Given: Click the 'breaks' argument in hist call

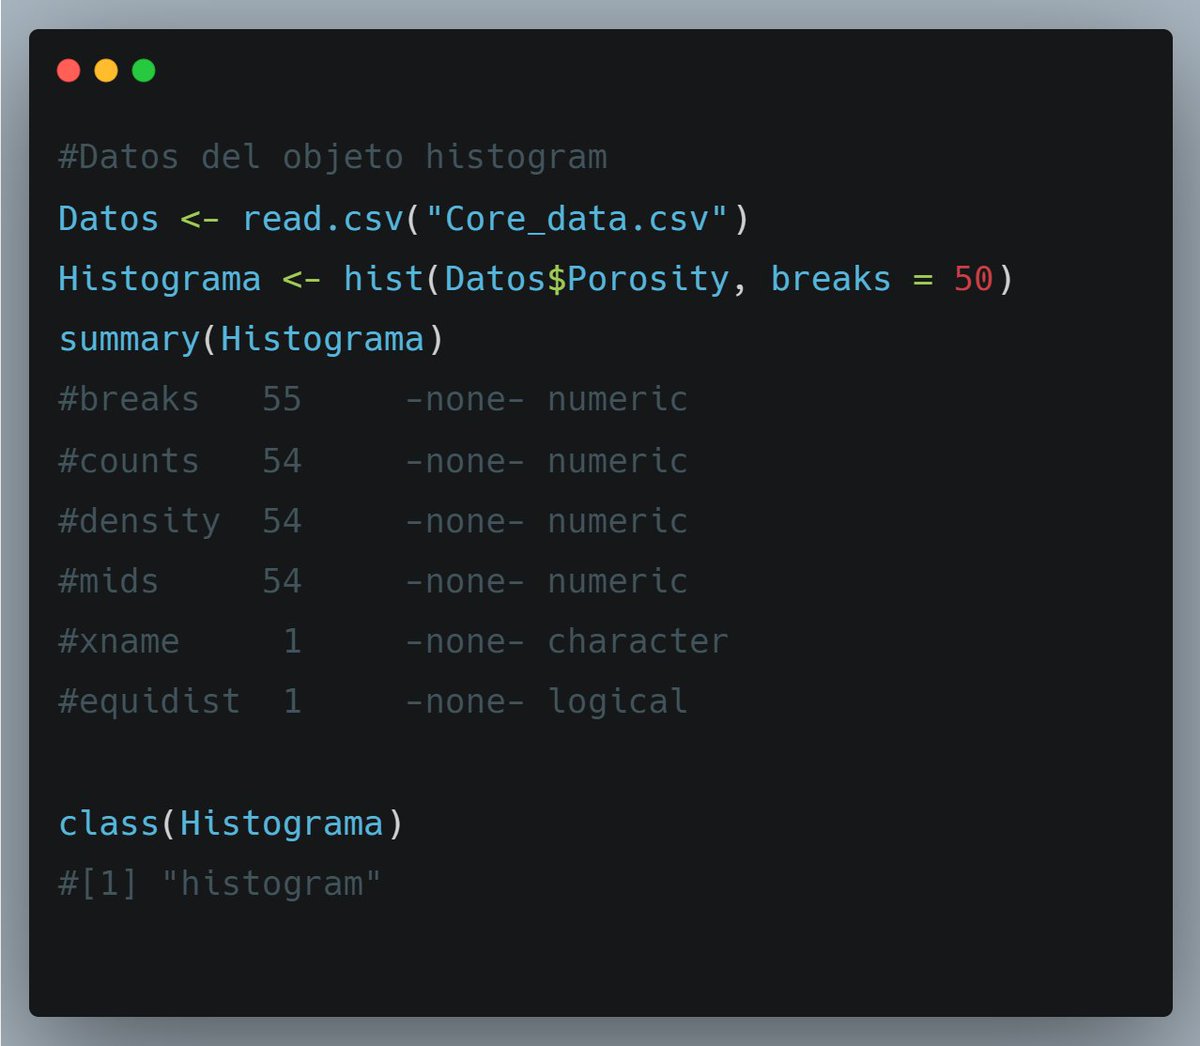Looking at the screenshot, I should pyautogui.click(x=831, y=279).
